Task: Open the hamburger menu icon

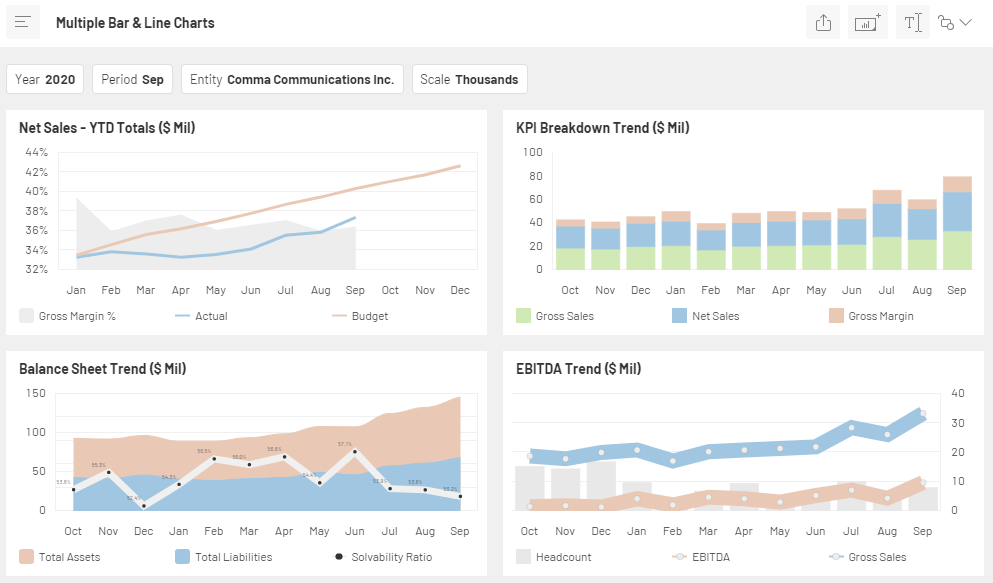Action: pos(23,23)
